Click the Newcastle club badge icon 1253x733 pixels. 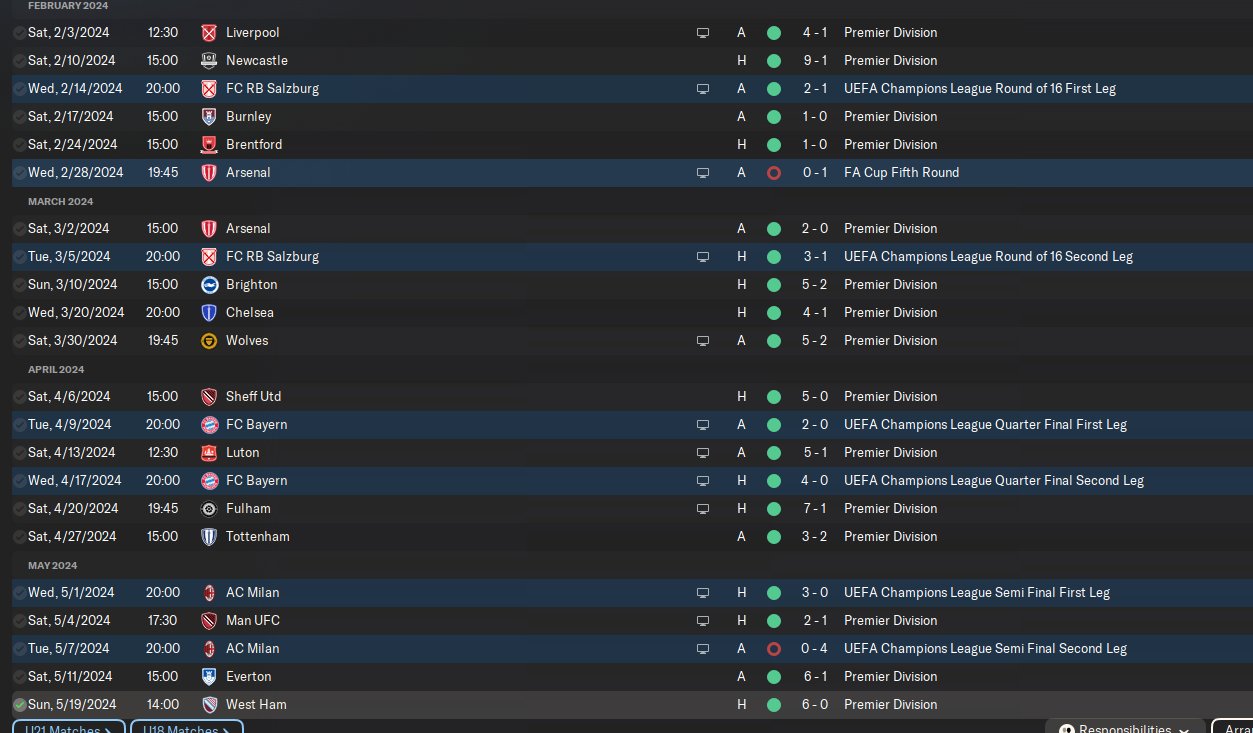click(209, 61)
